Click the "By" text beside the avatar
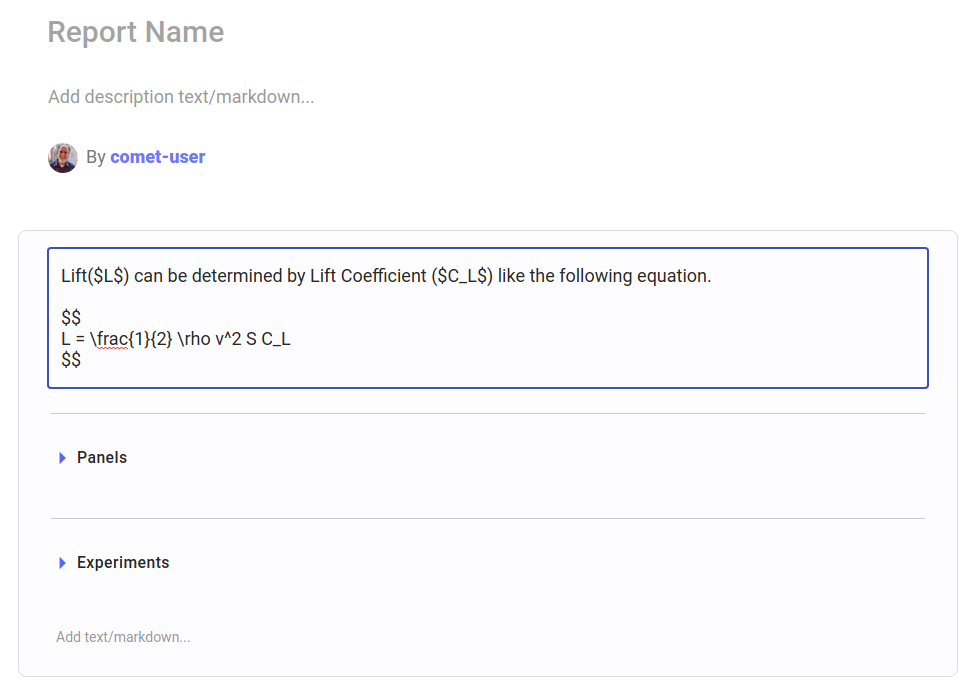The image size is (973, 689). (x=96, y=157)
